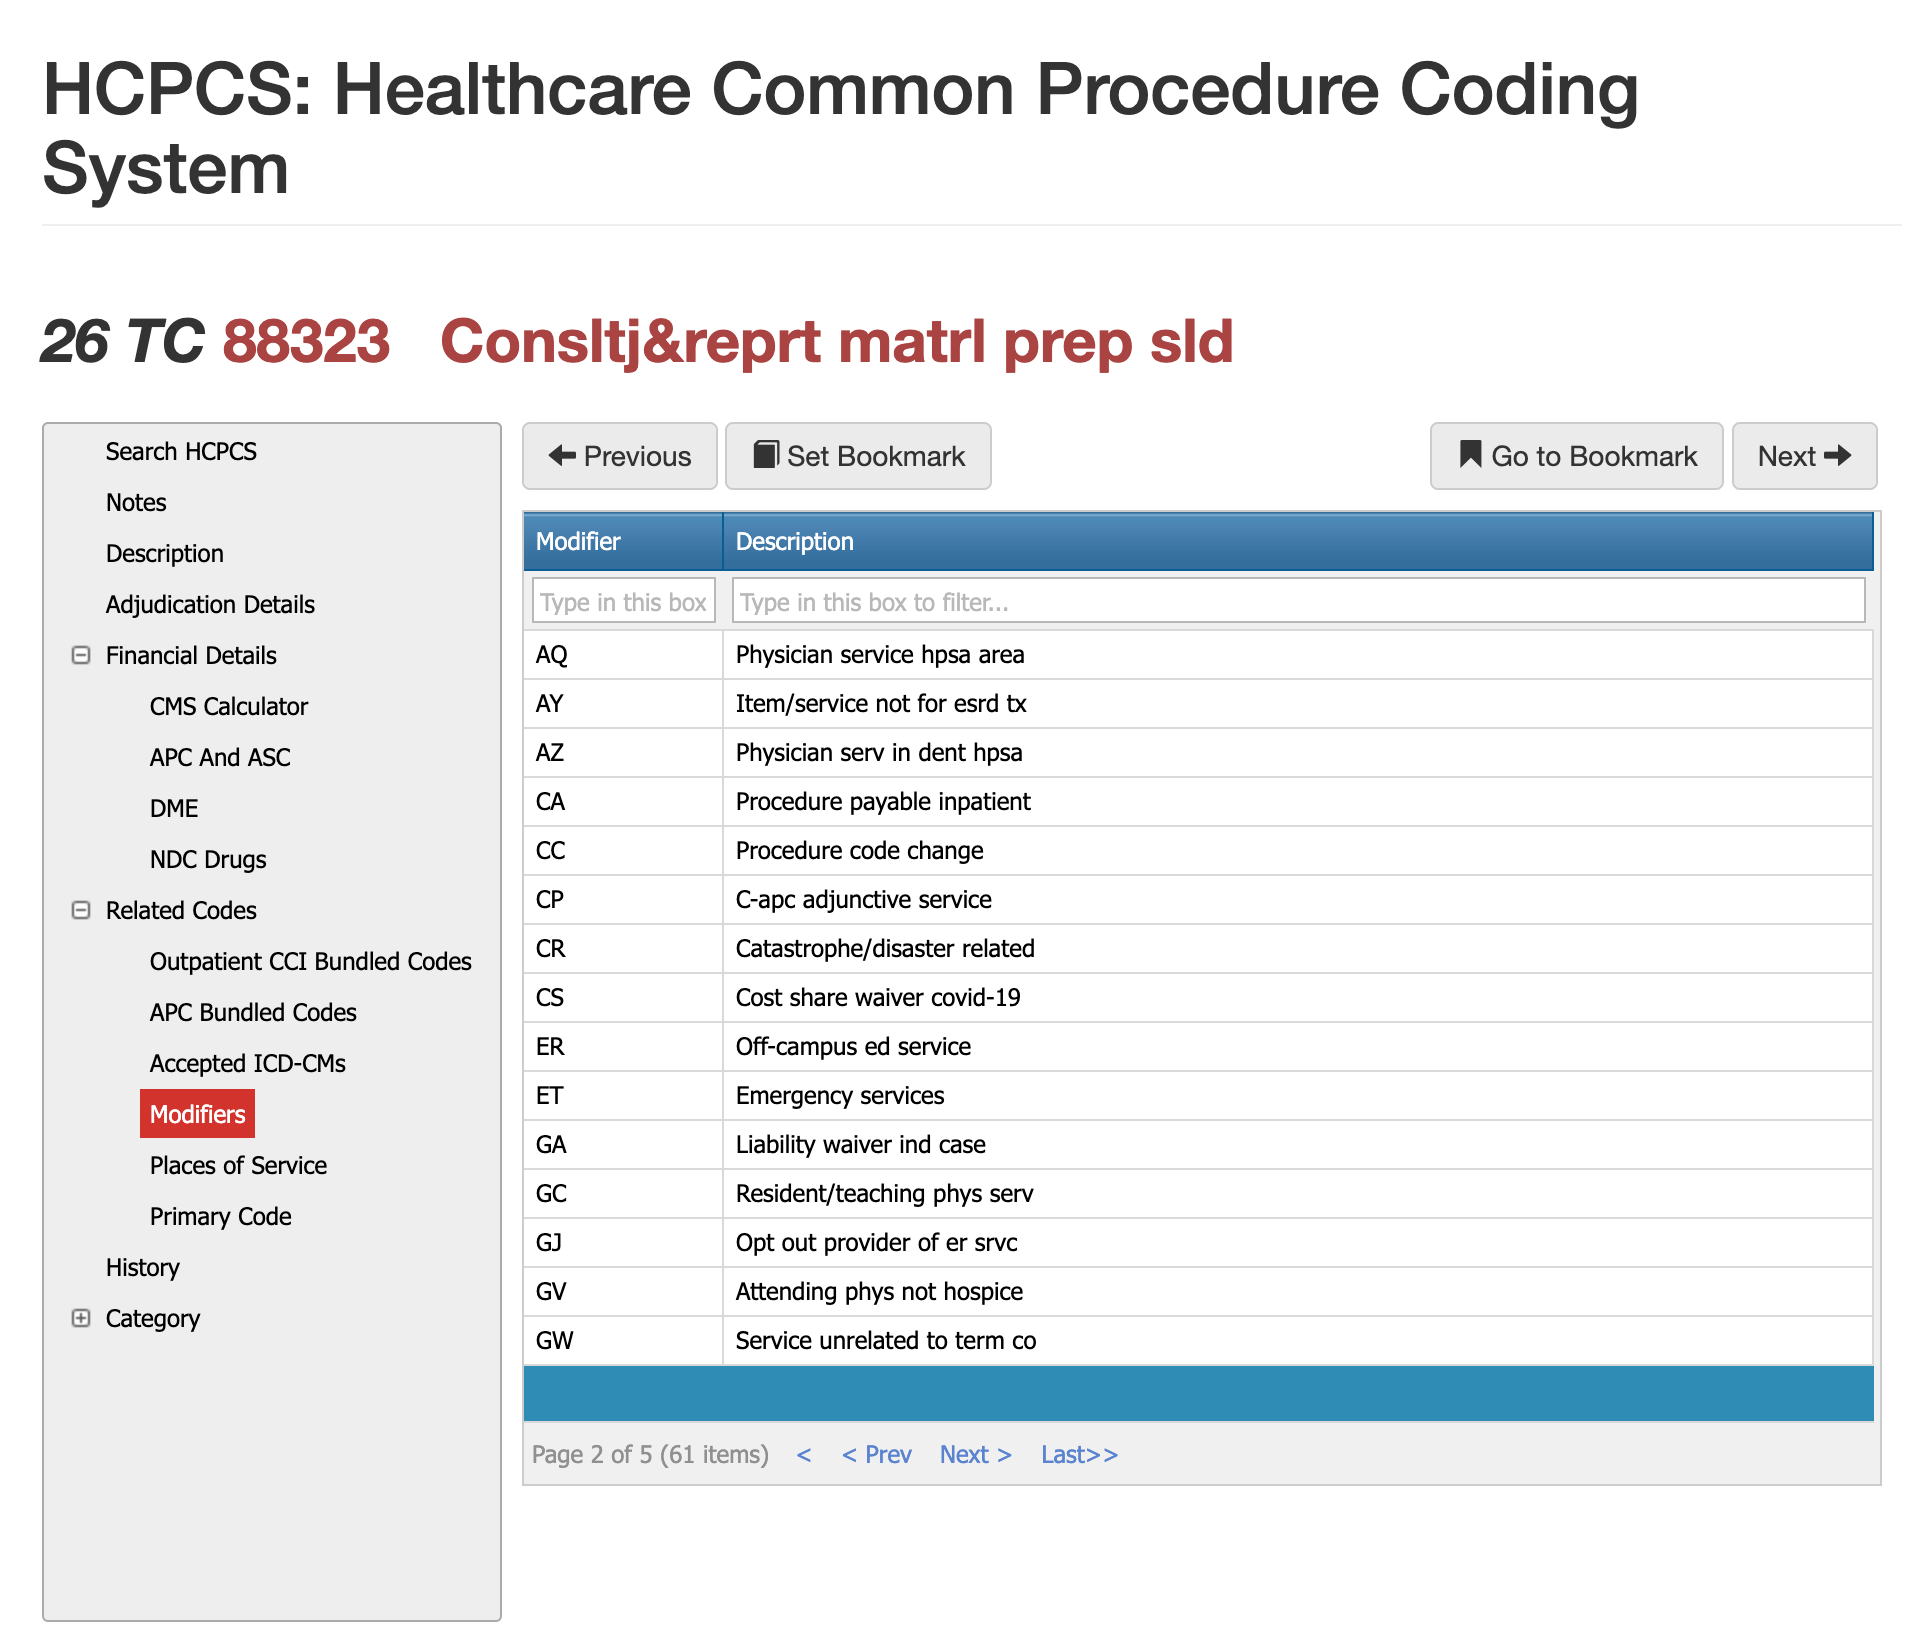
Task: Click the Modifier filter input box
Action: (x=622, y=600)
